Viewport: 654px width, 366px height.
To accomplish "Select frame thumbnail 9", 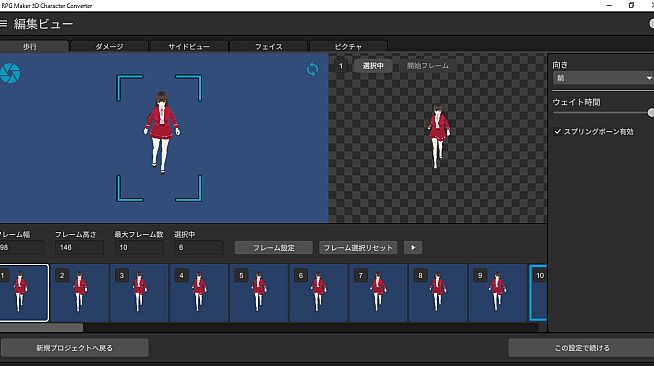I will (x=497, y=293).
